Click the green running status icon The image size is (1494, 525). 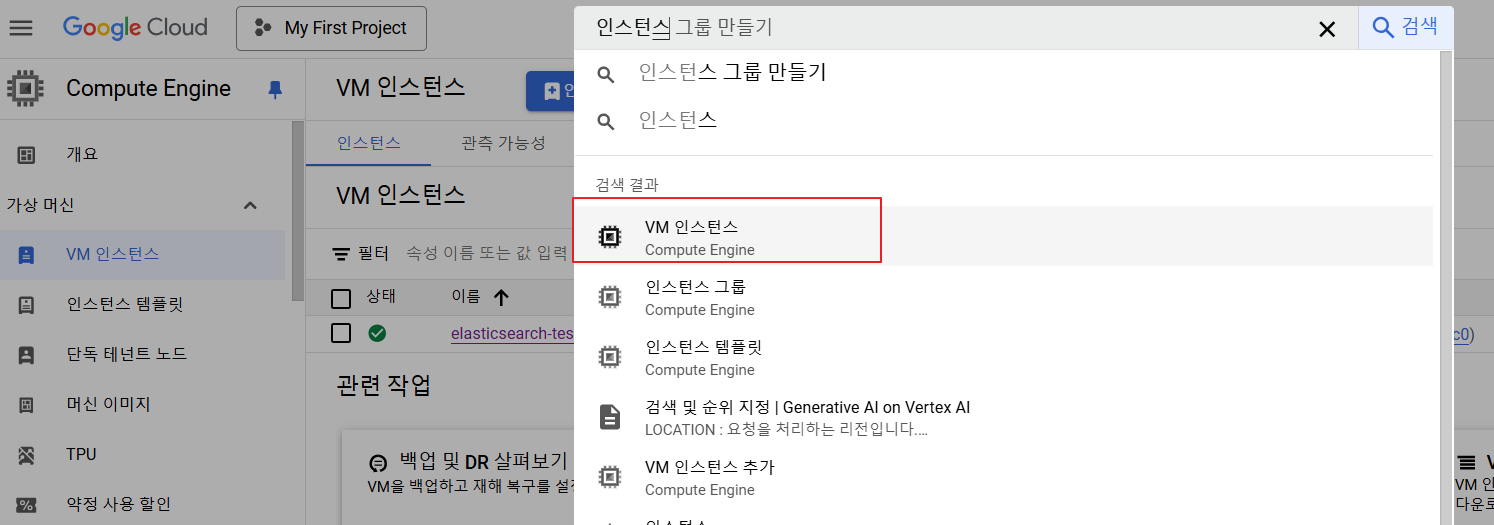[377, 333]
